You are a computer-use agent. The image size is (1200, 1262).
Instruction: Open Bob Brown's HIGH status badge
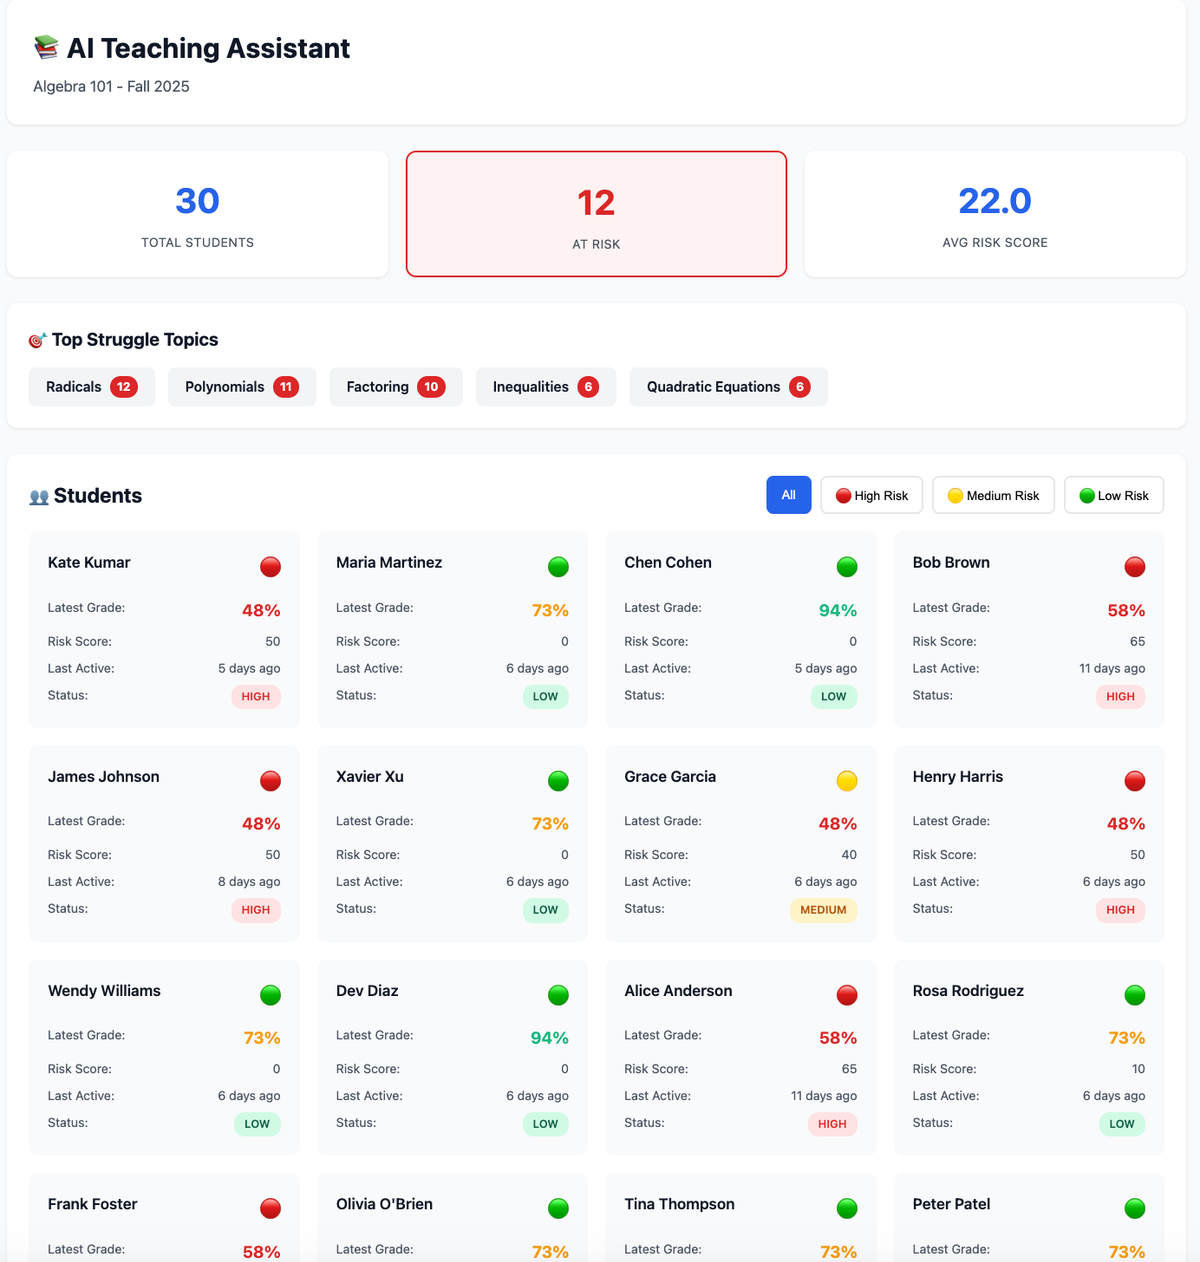[x=1120, y=696]
